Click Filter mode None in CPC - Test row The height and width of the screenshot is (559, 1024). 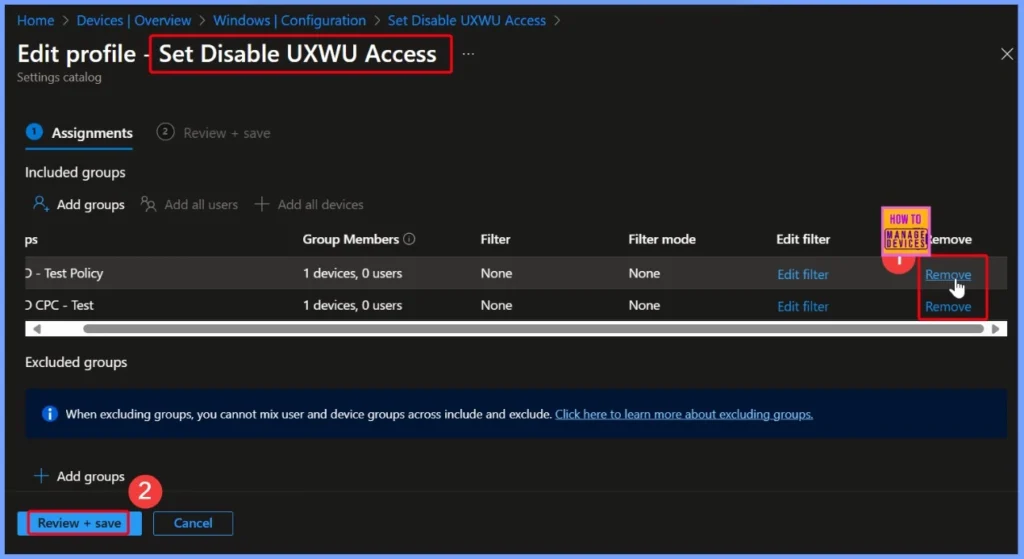point(644,305)
